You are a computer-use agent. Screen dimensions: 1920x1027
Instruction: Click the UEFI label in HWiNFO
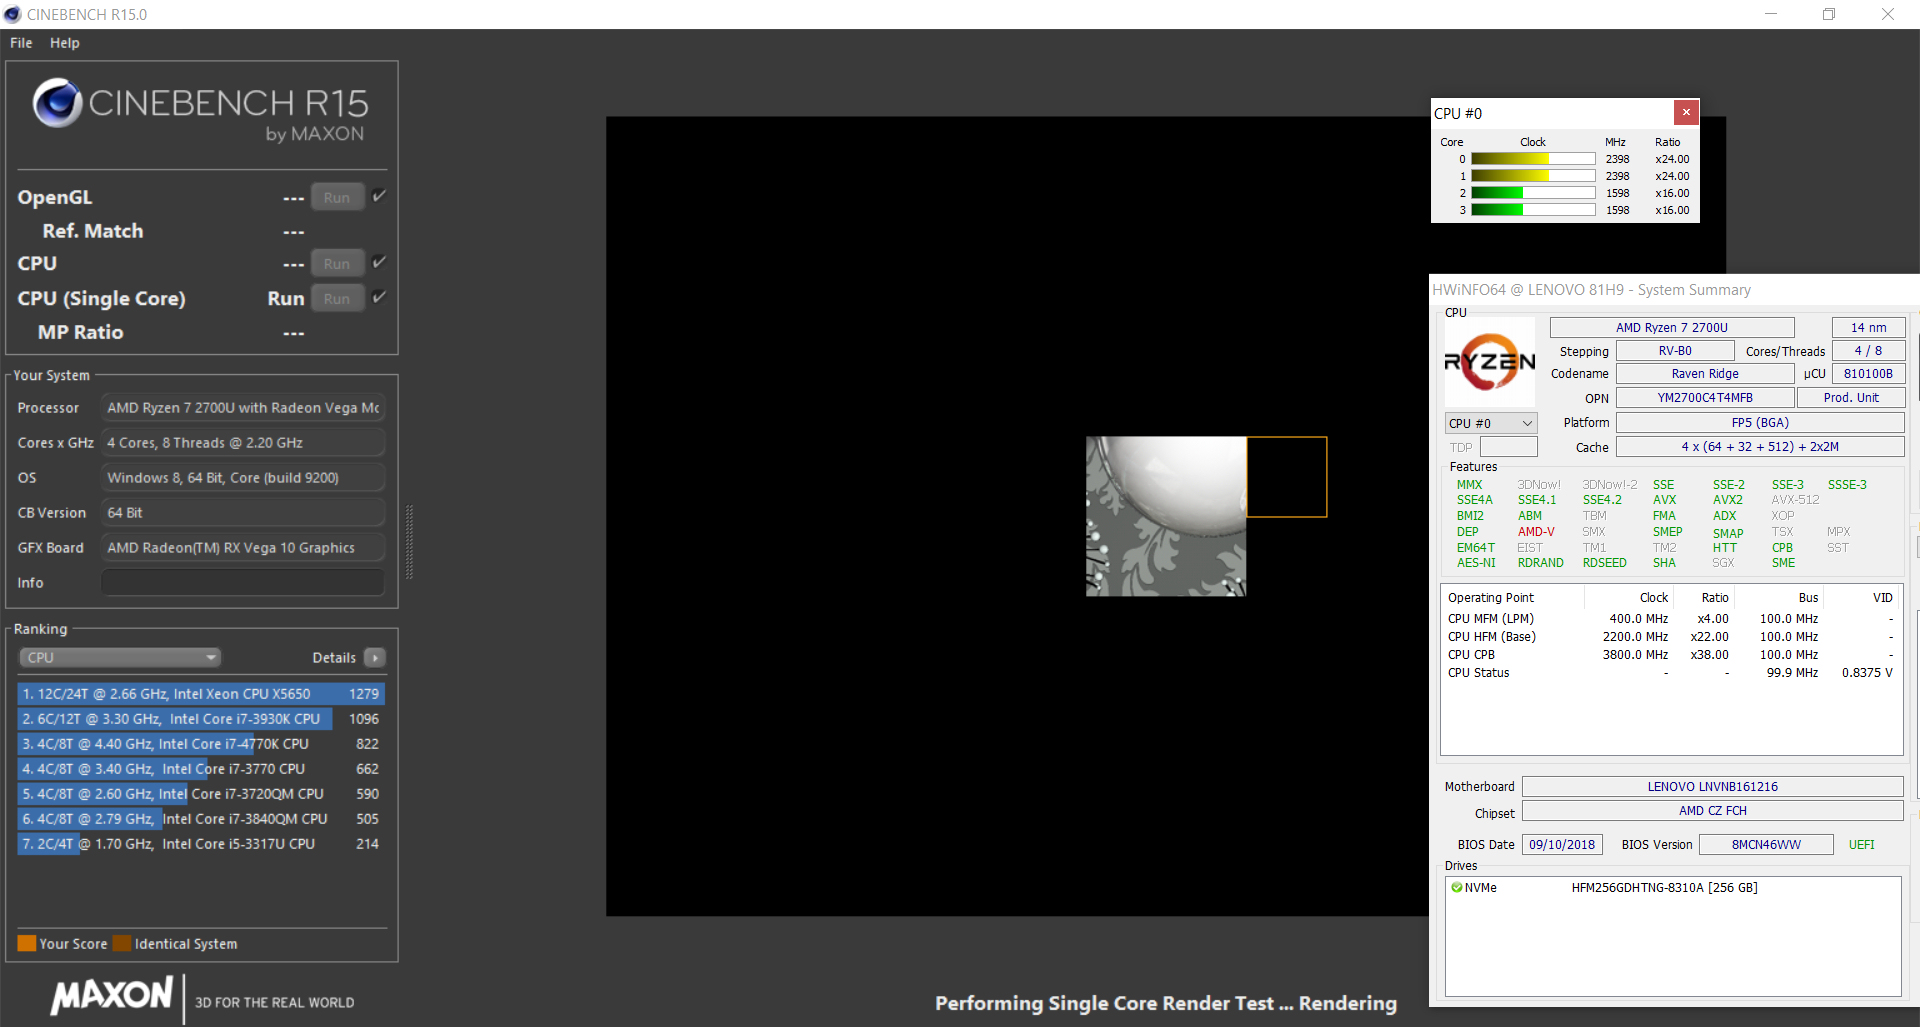(1861, 844)
